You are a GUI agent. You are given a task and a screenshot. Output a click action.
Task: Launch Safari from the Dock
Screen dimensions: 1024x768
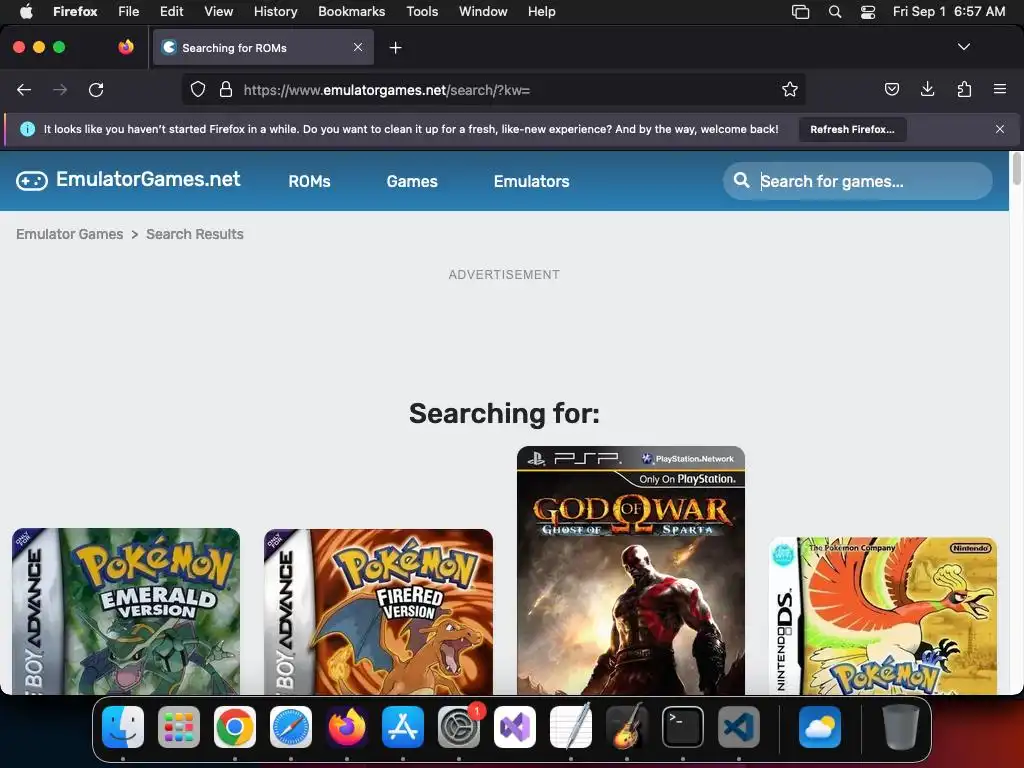click(x=291, y=727)
